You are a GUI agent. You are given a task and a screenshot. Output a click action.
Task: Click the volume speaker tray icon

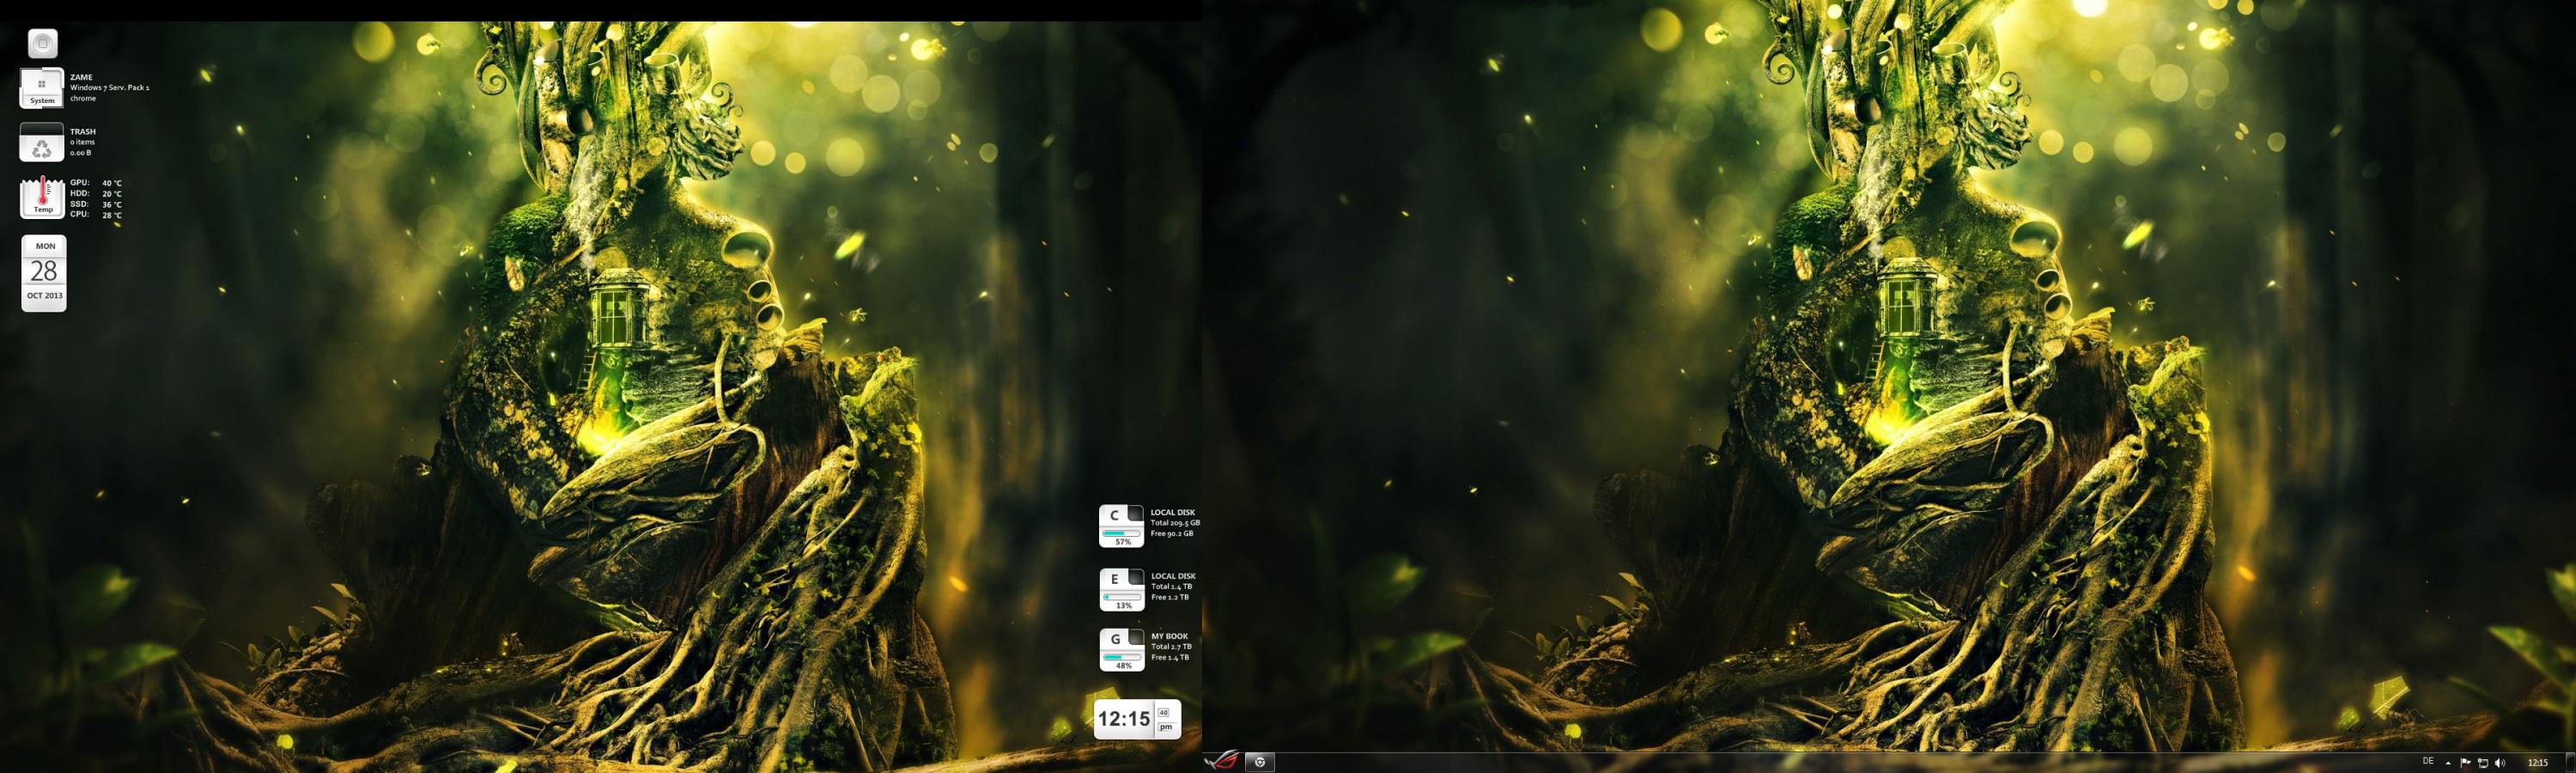click(x=2500, y=763)
